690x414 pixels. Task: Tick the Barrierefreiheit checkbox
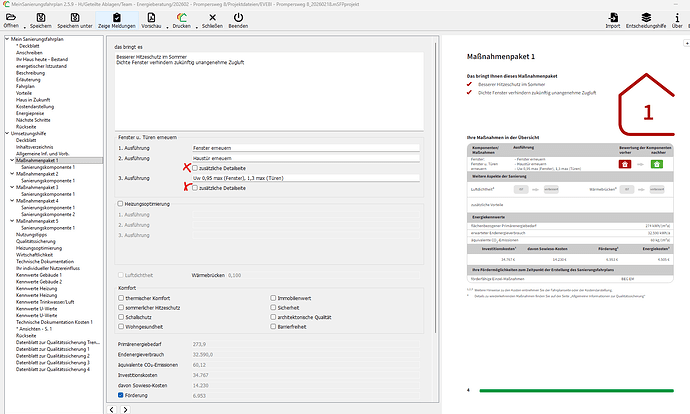tap(274, 325)
